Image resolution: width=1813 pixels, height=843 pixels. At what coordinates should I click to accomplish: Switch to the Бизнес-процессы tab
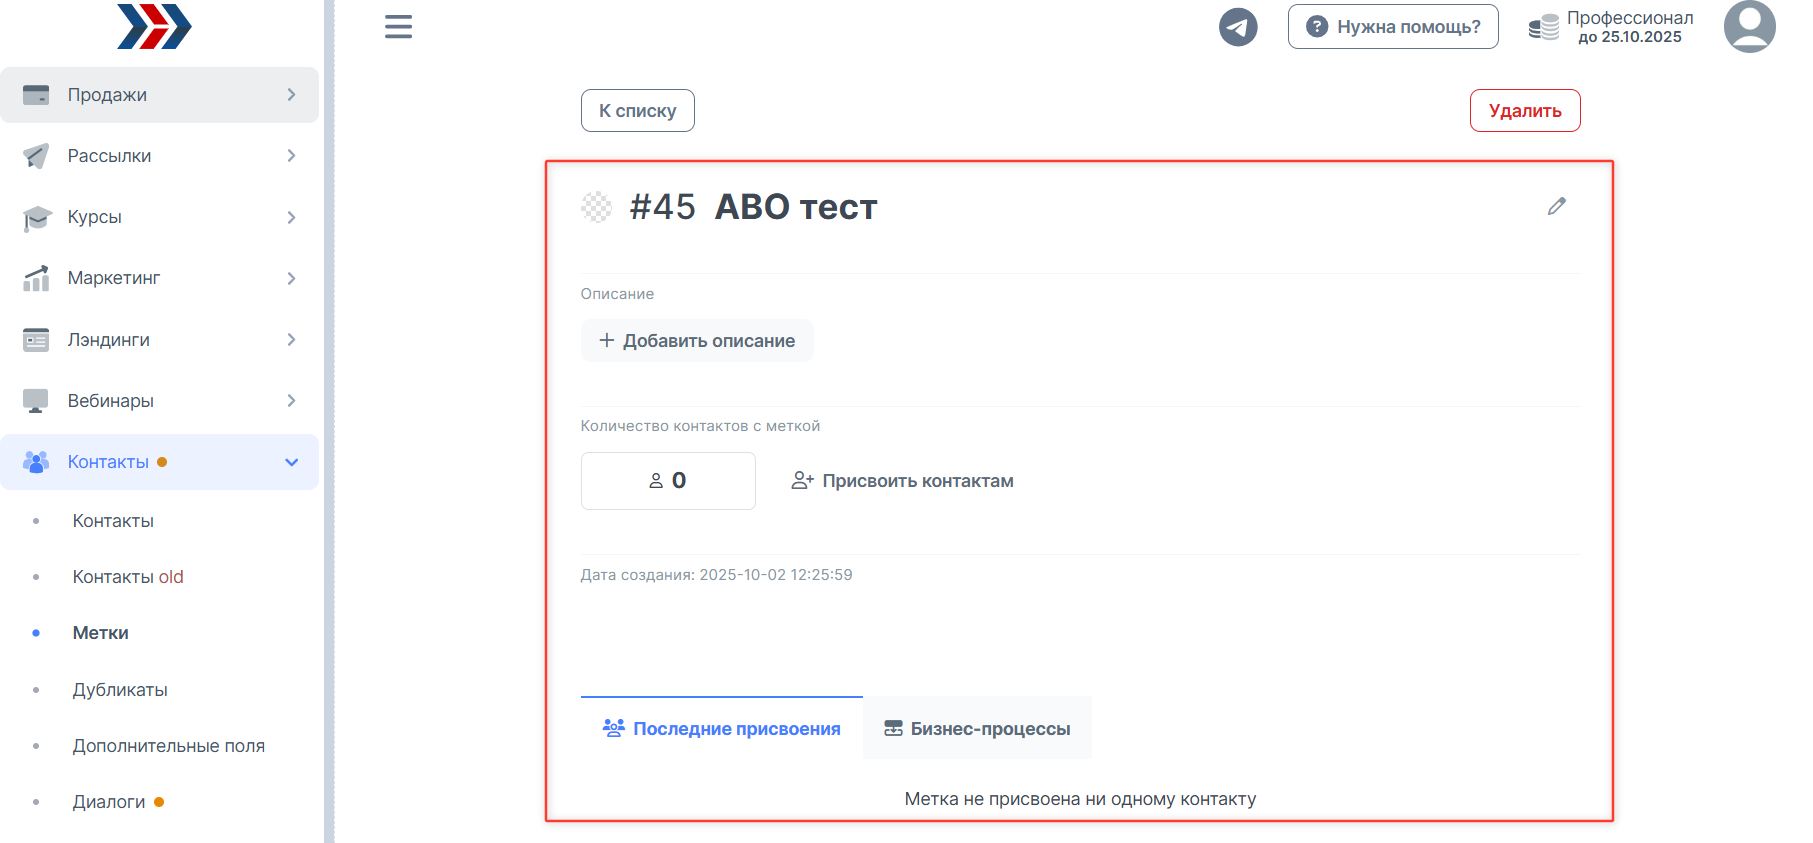tap(977, 728)
